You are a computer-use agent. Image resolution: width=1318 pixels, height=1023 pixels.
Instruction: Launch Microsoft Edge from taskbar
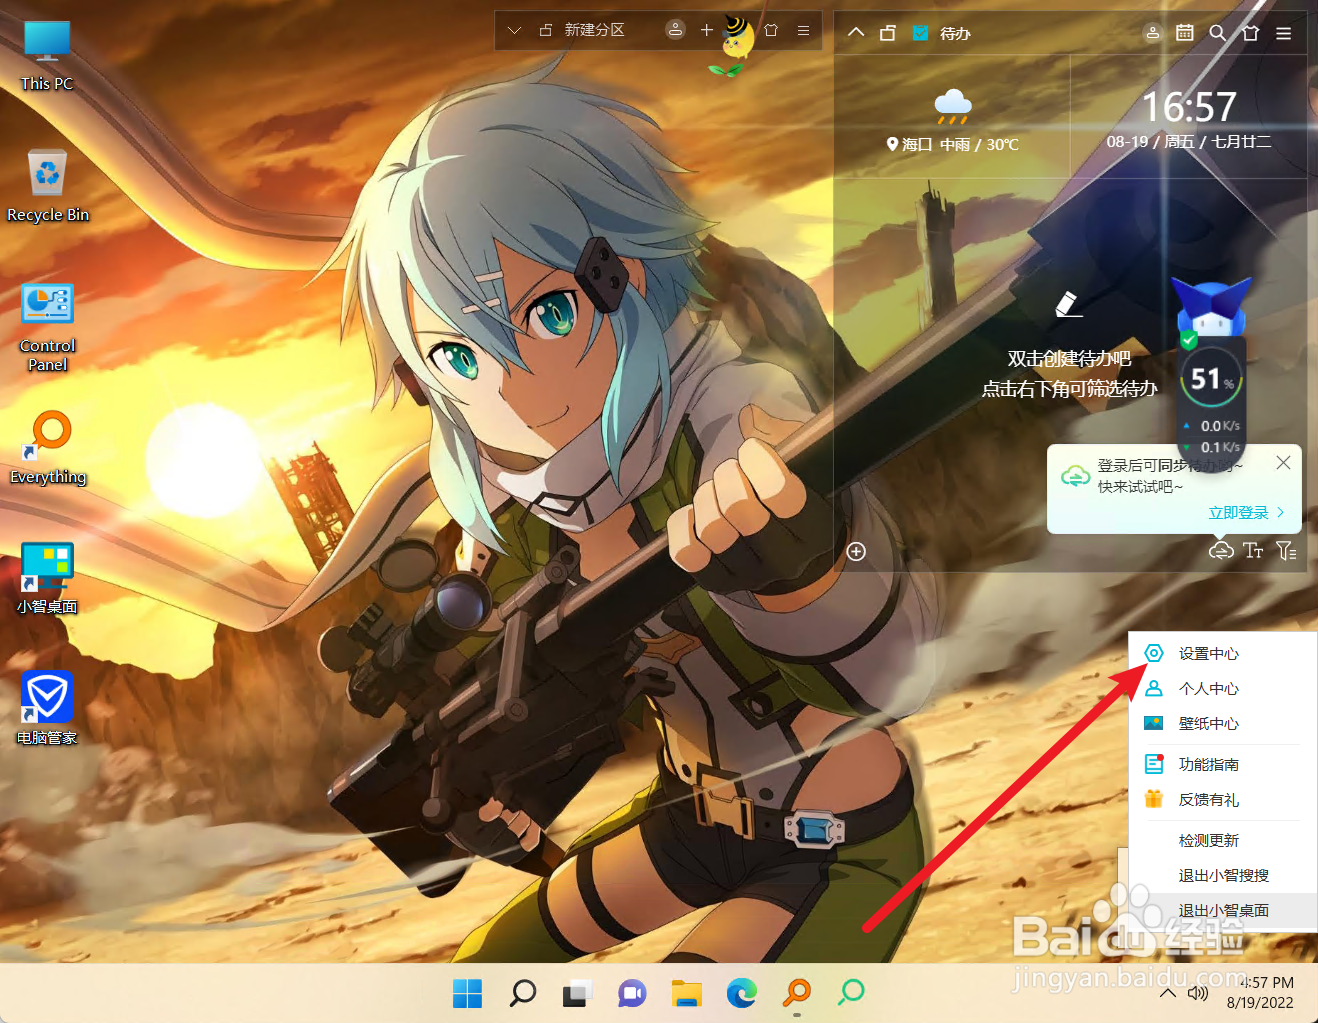[x=742, y=993]
